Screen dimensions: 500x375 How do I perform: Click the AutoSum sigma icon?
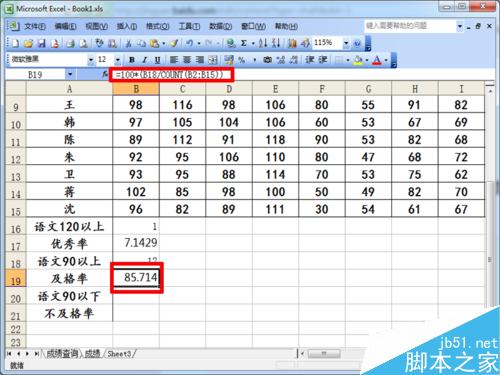[x=244, y=43]
